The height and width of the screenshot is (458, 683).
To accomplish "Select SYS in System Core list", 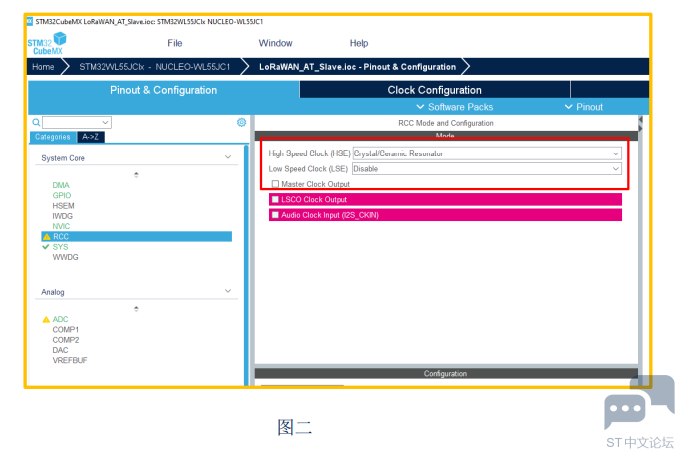I will click(x=61, y=247).
